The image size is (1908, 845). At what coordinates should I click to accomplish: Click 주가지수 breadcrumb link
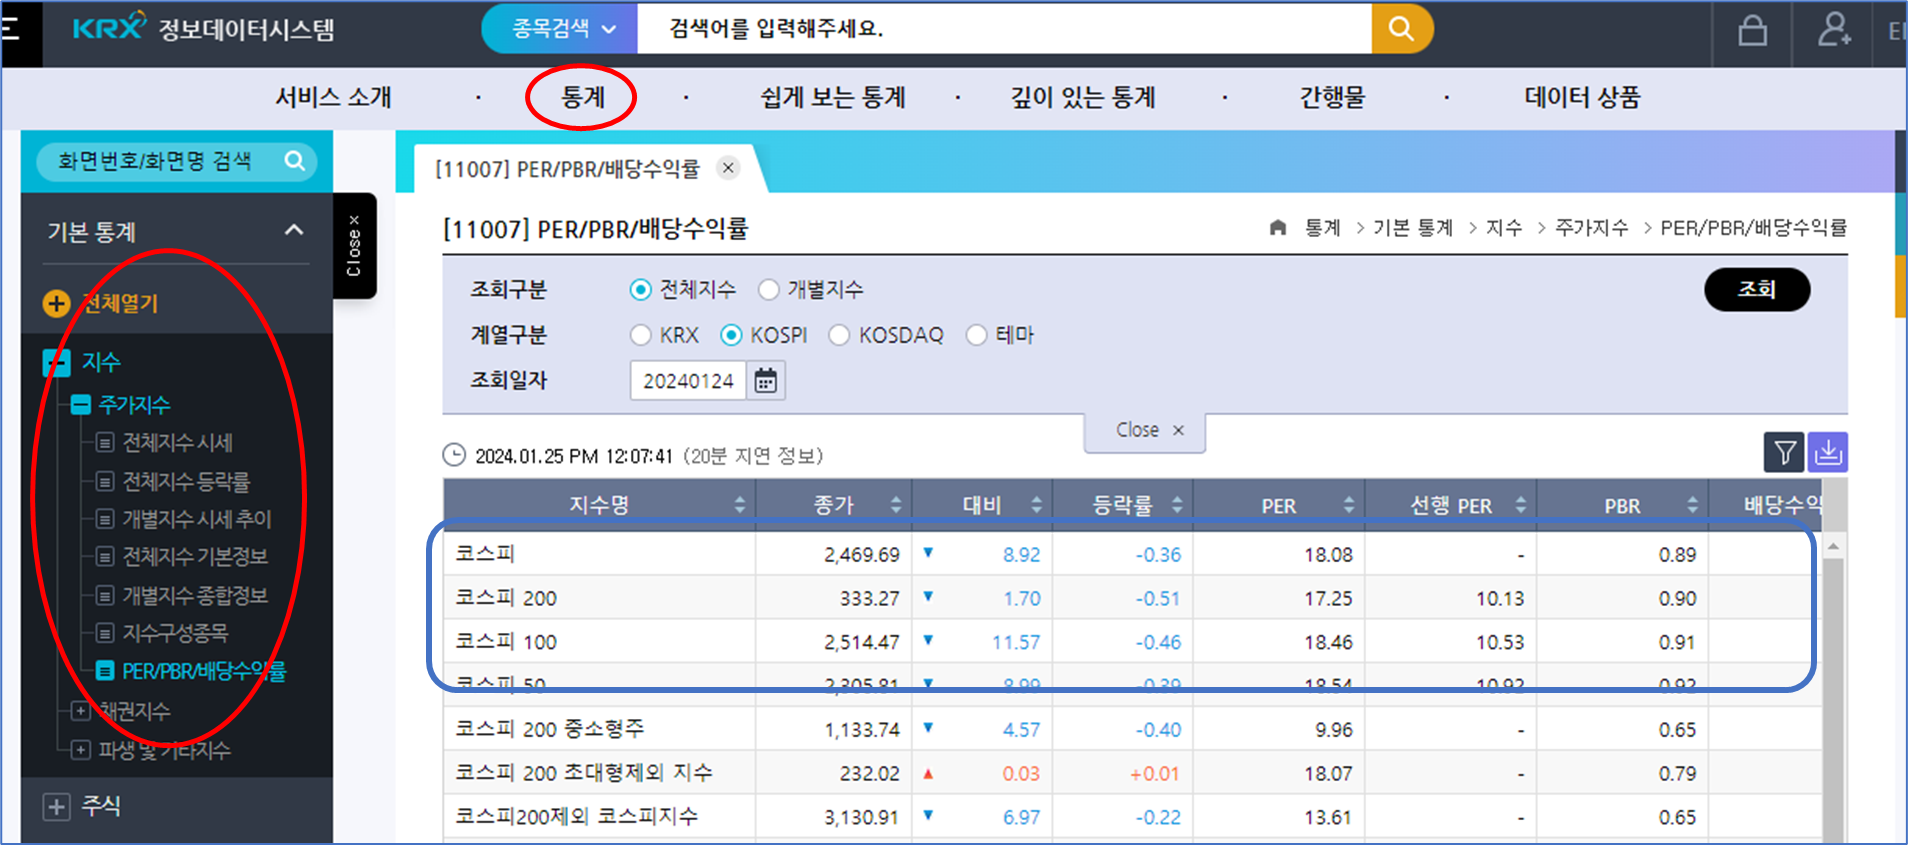point(1592,228)
